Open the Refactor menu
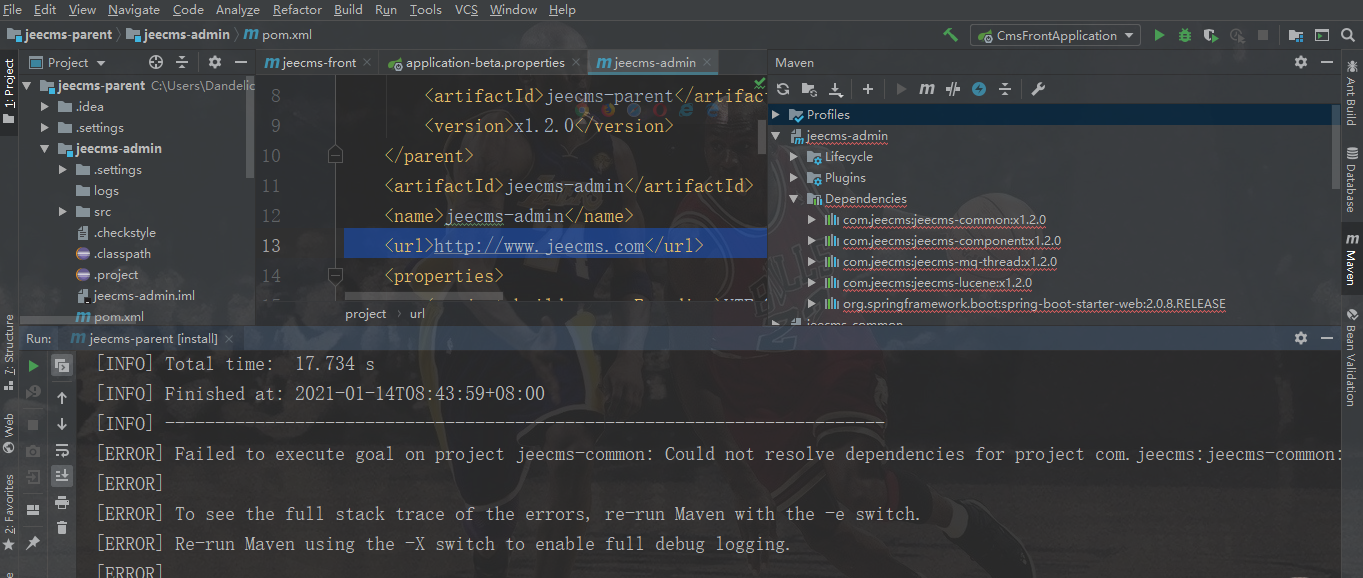Screen dimensions: 1363x578 tap(297, 10)
